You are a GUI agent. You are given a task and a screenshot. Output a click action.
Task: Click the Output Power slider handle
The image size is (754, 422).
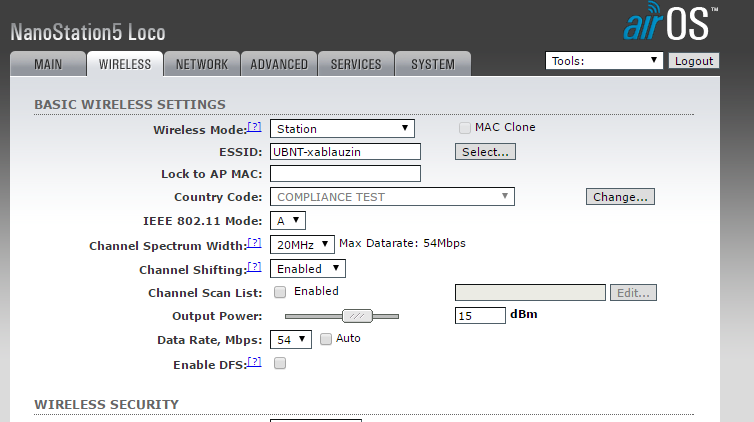pos(357,316)
